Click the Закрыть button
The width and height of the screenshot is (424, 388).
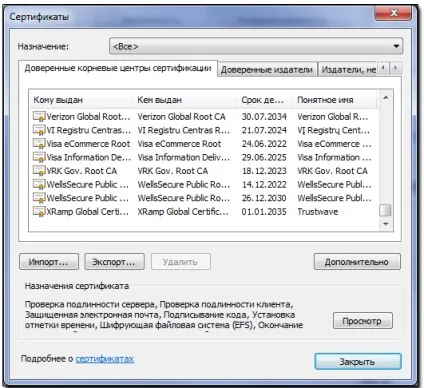pos(358,362)
